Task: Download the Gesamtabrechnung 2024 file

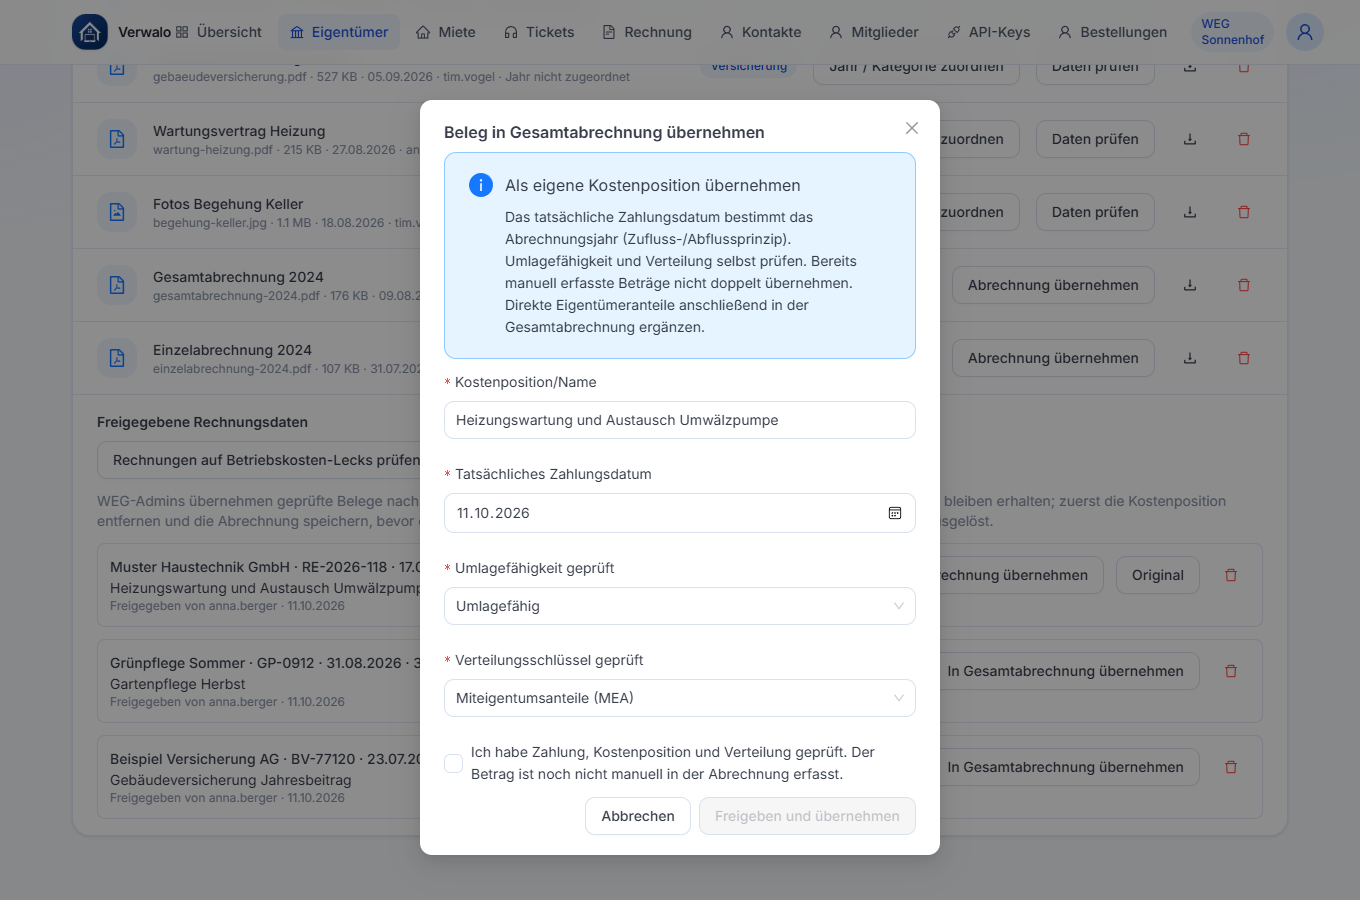Action: (x=1190, y=285)
